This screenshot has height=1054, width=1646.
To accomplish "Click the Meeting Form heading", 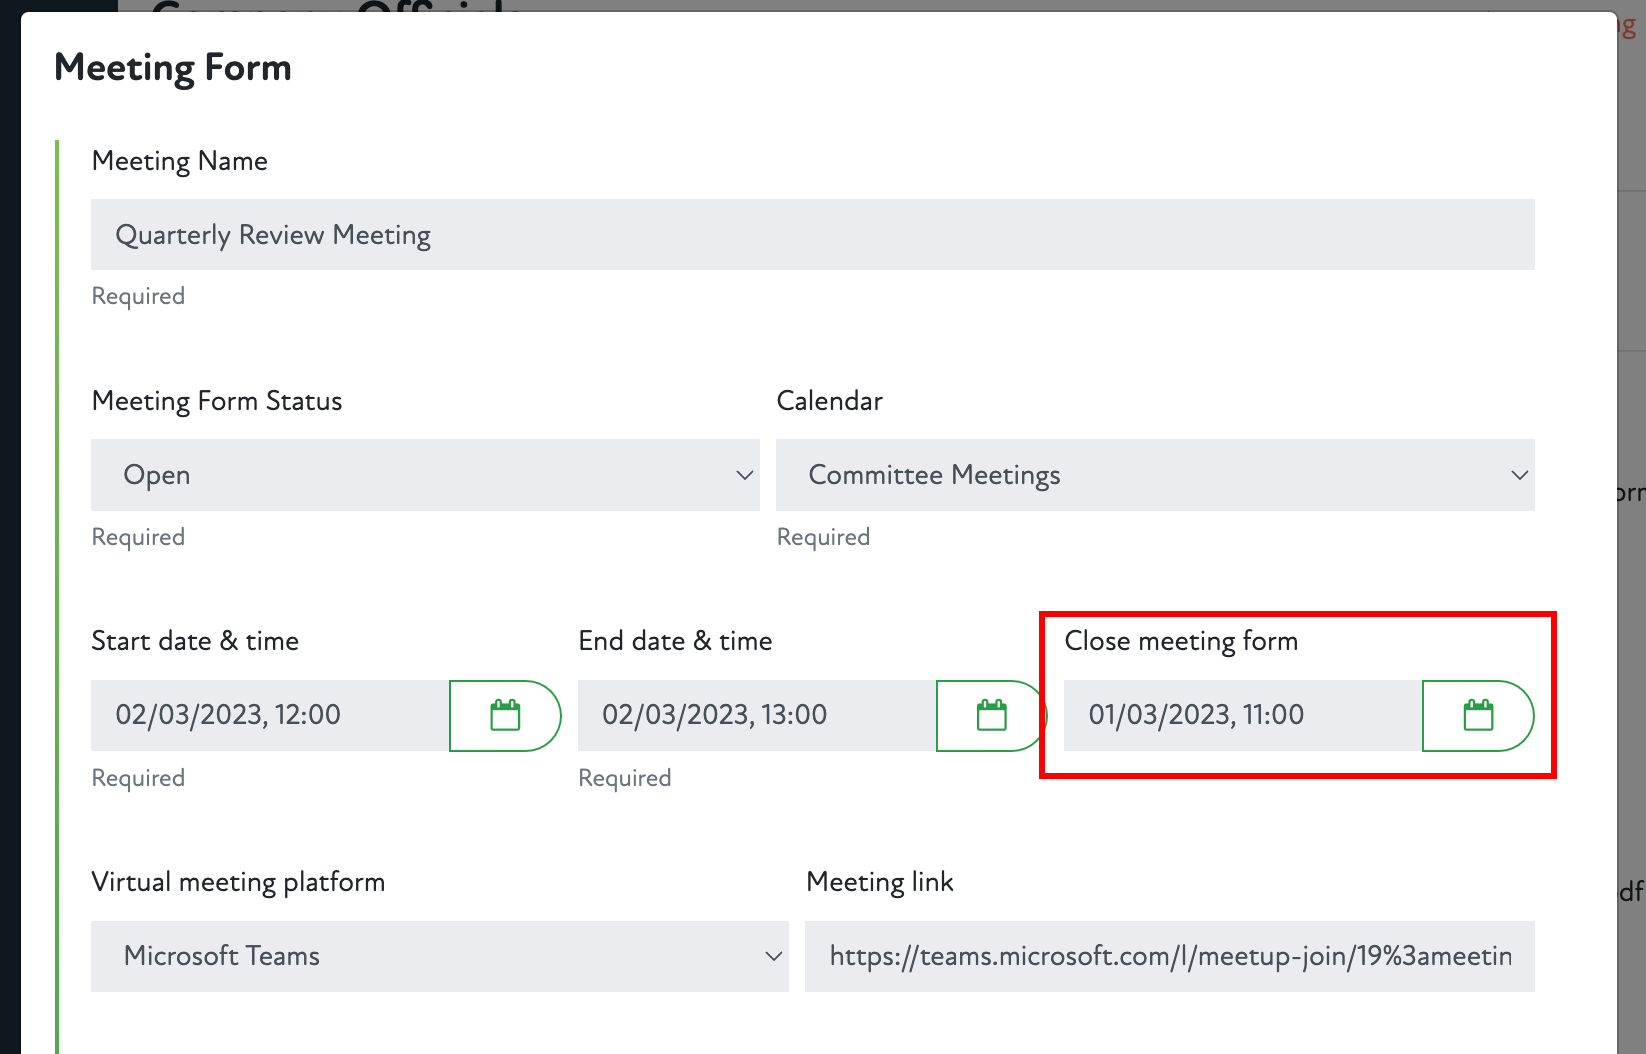I will (173, 68).
